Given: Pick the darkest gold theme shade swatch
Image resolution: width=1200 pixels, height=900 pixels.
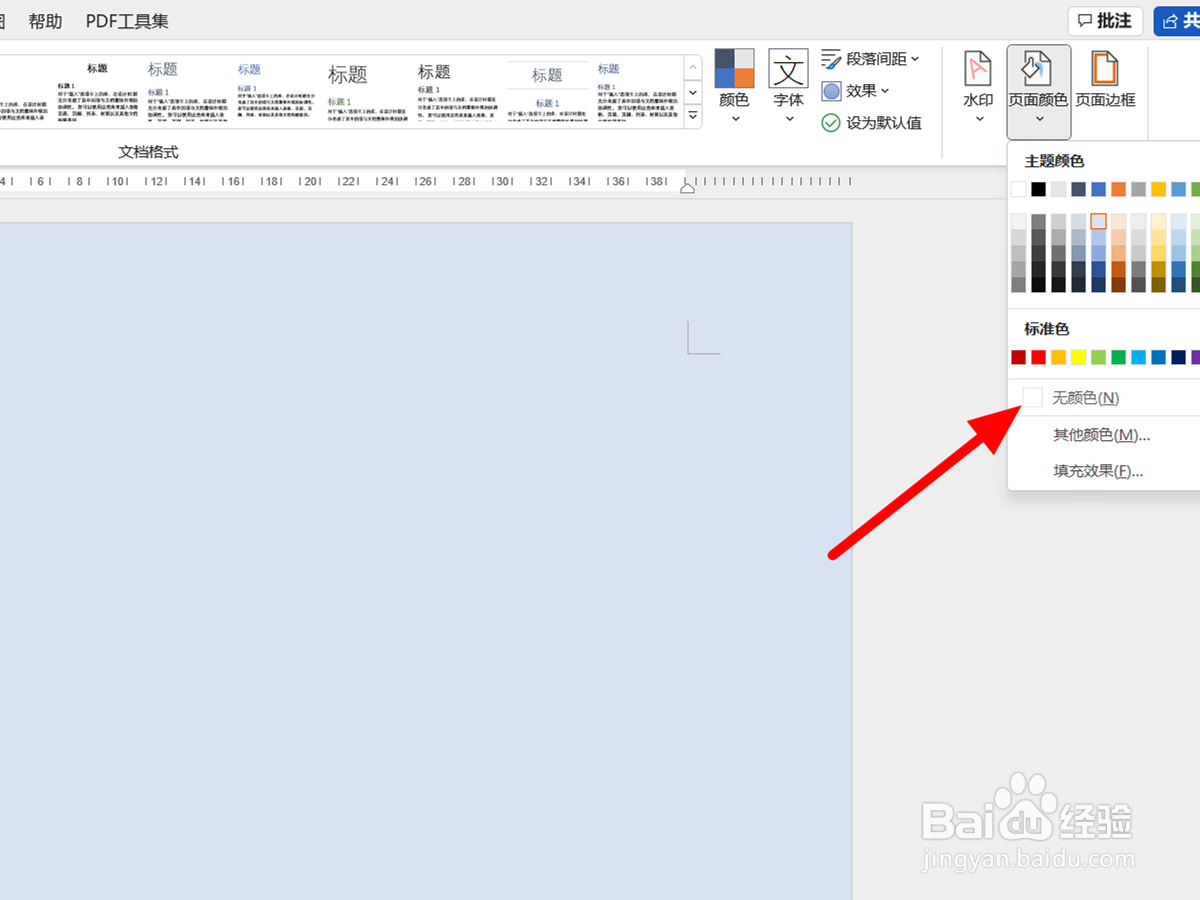Looking at the screenshot, I should [x=1158, y=284].
